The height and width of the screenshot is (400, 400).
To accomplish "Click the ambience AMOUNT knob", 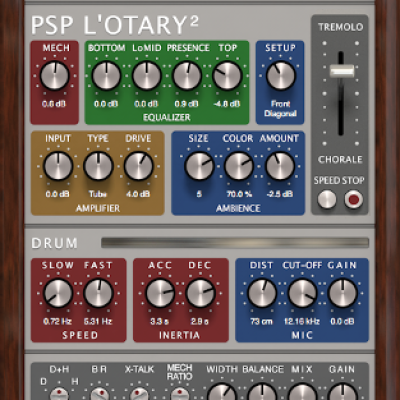I will (x=280, y=166).
